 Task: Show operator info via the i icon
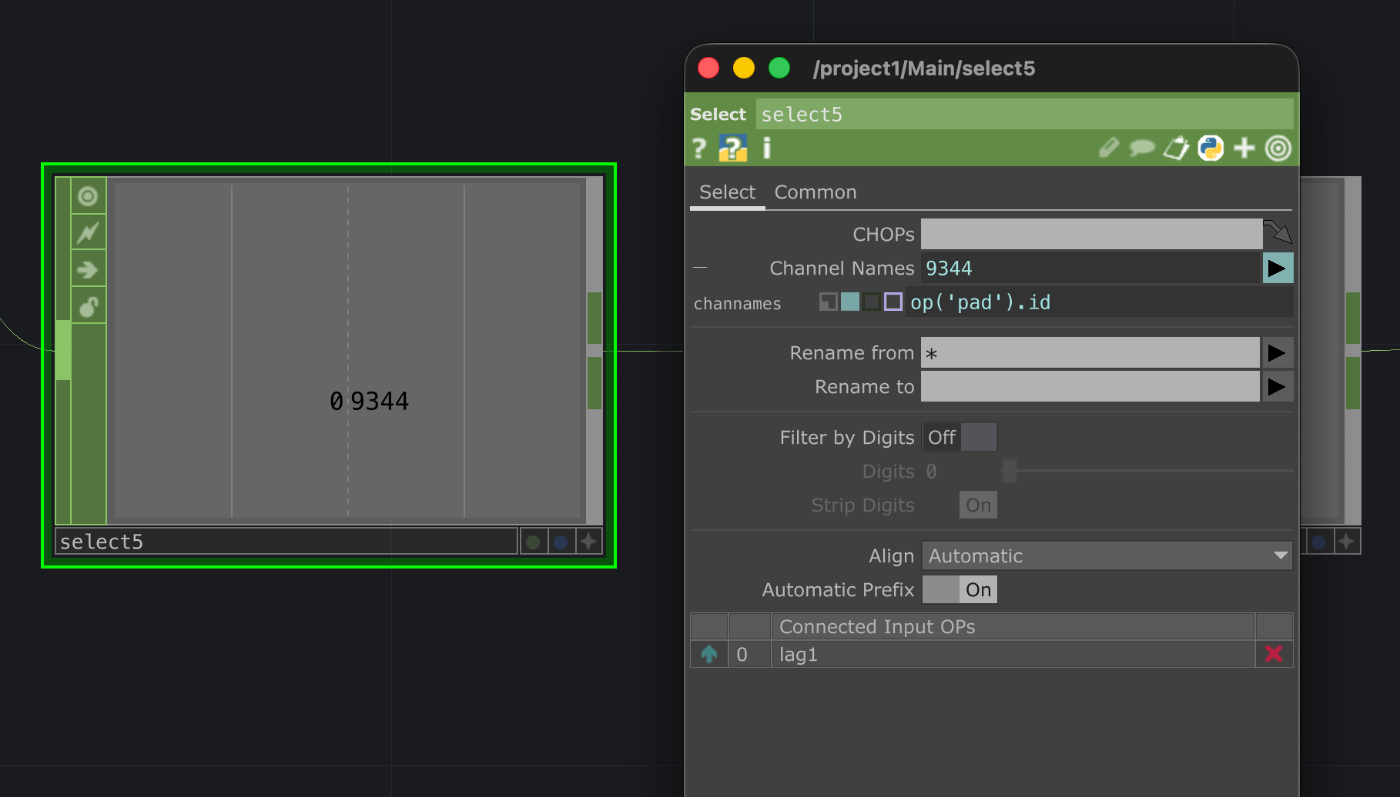pyautogui.click(x=767, y=149)
